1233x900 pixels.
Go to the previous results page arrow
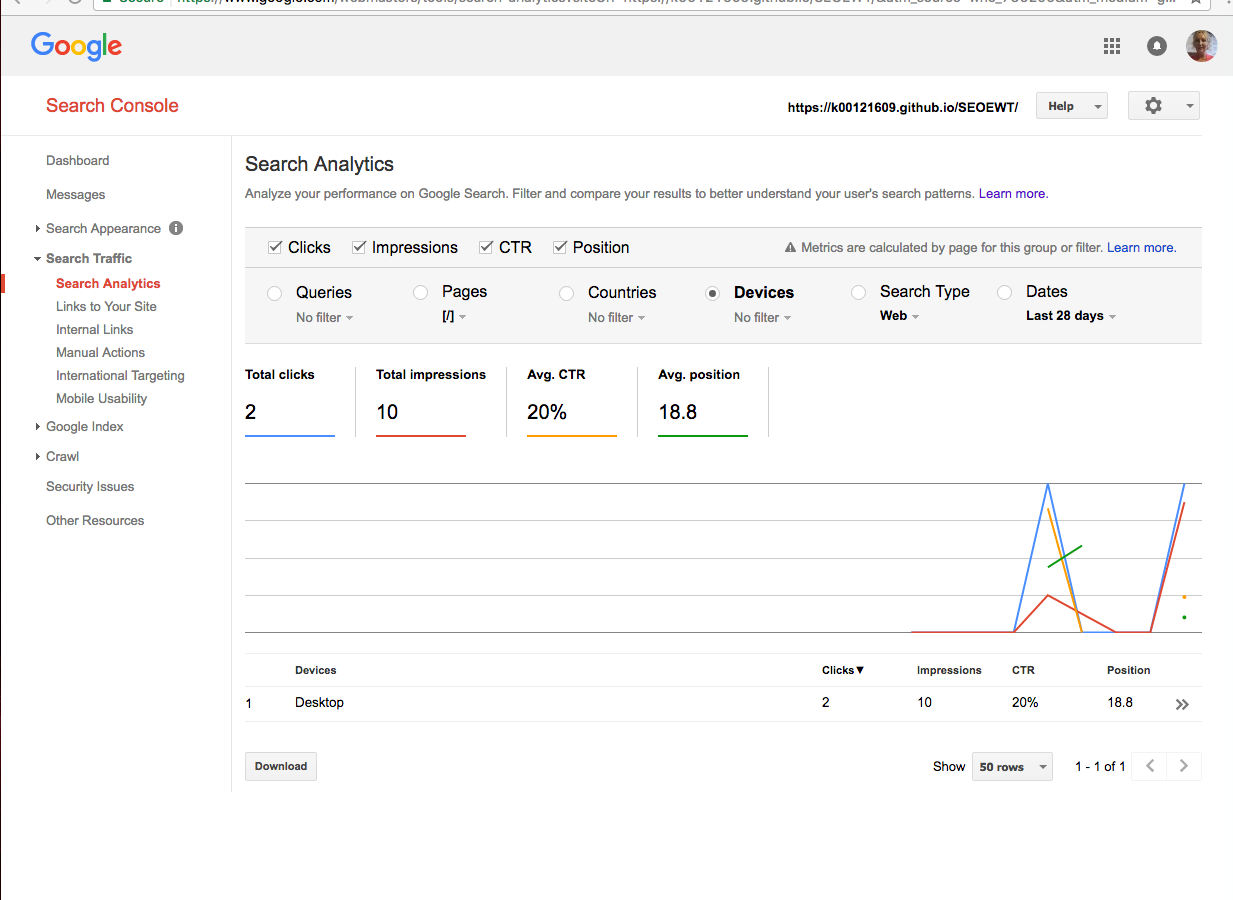click(1150, 766)
